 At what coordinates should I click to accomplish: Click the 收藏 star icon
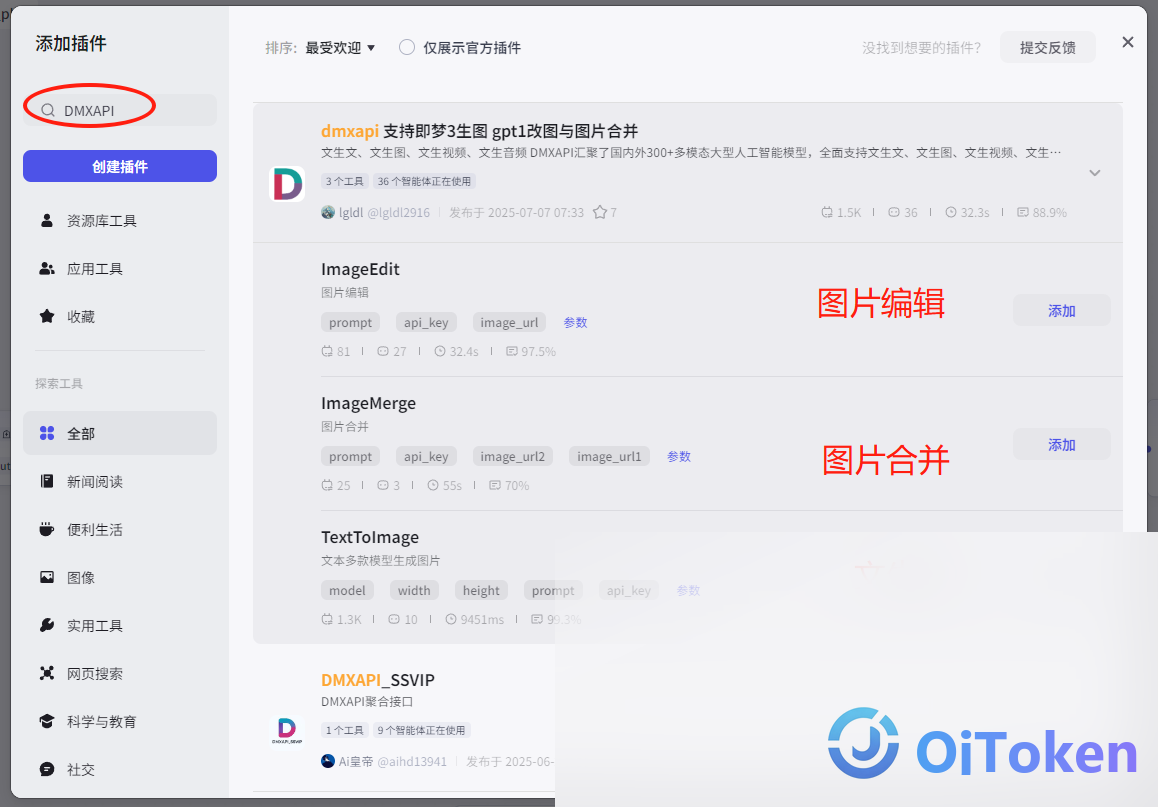[x=47, y=316]
